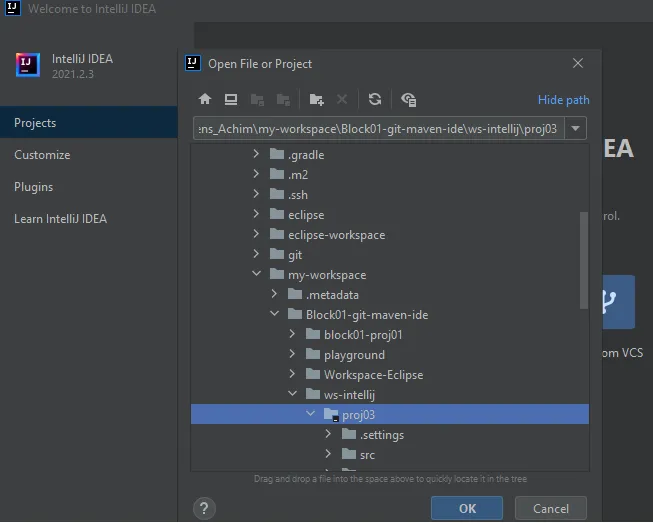
Task: Open the Projects tab in sidebar
Action: point(89,122)
